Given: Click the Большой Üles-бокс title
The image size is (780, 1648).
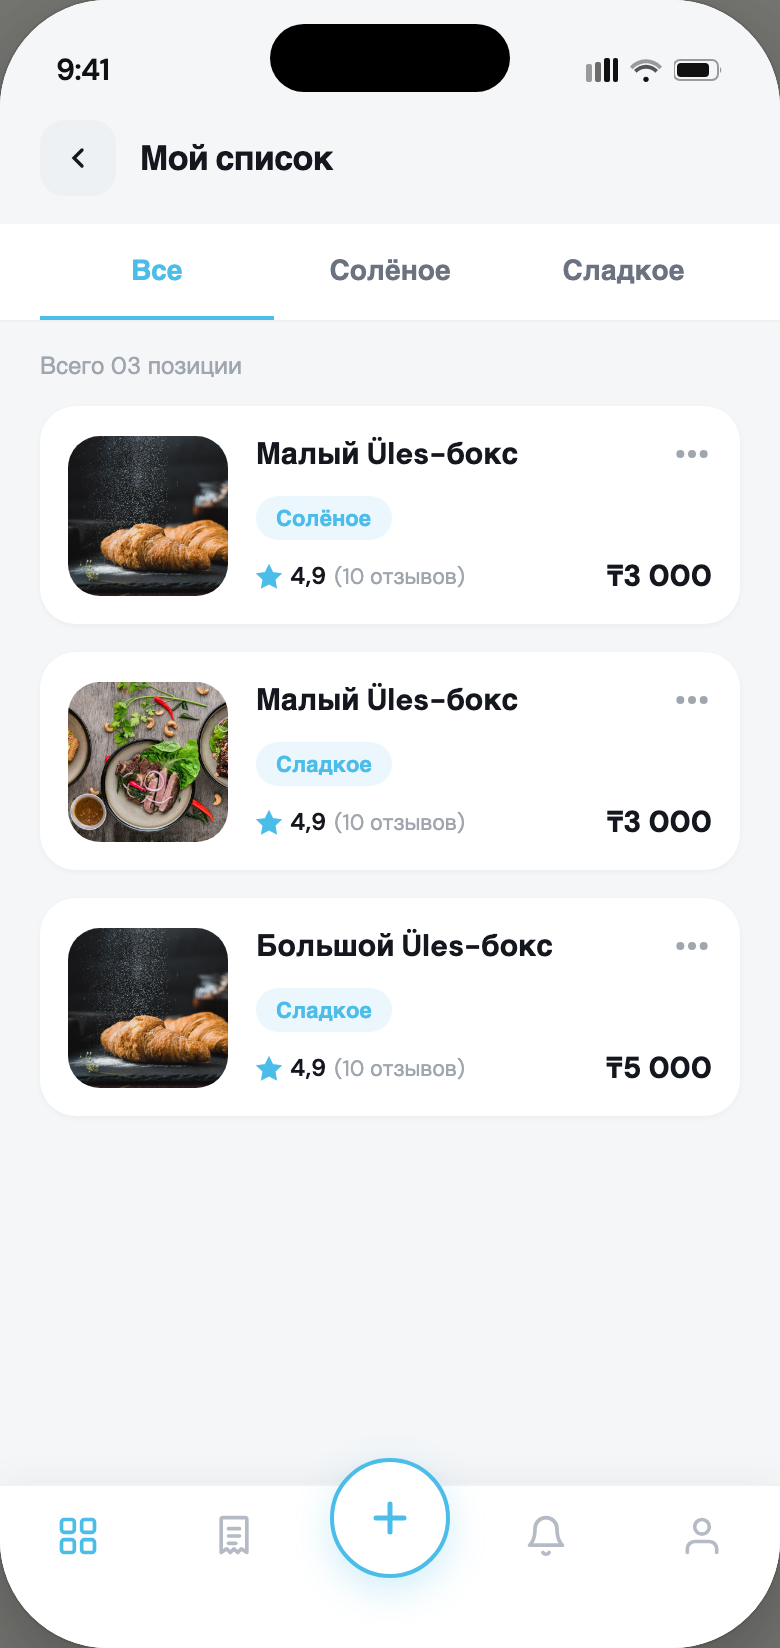Looking at the screenshot, I should 404,946.
